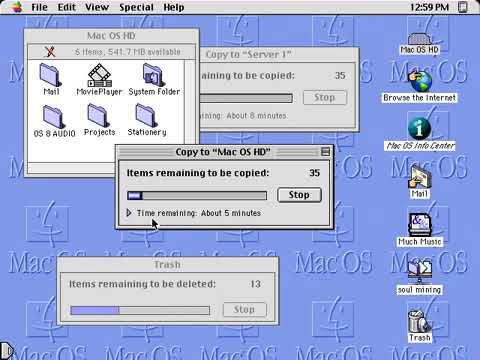Click the Mac OS HD window vertical scrollbar
This screenshot has width=480, height=360.
[189, 102]
